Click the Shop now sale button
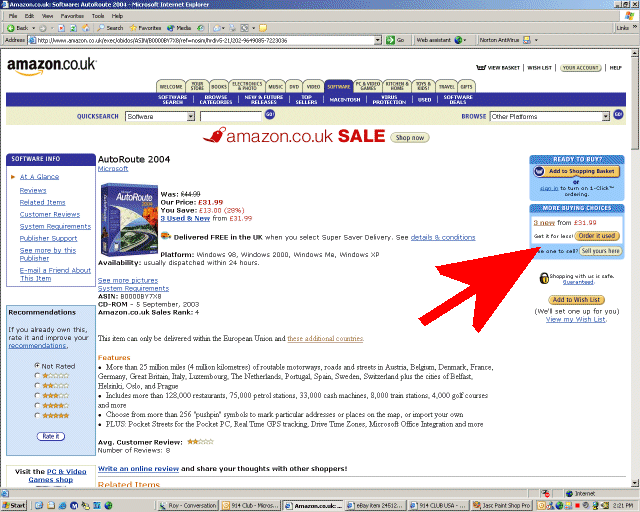Viewport: 640px width, 512px height. (410, 138)
